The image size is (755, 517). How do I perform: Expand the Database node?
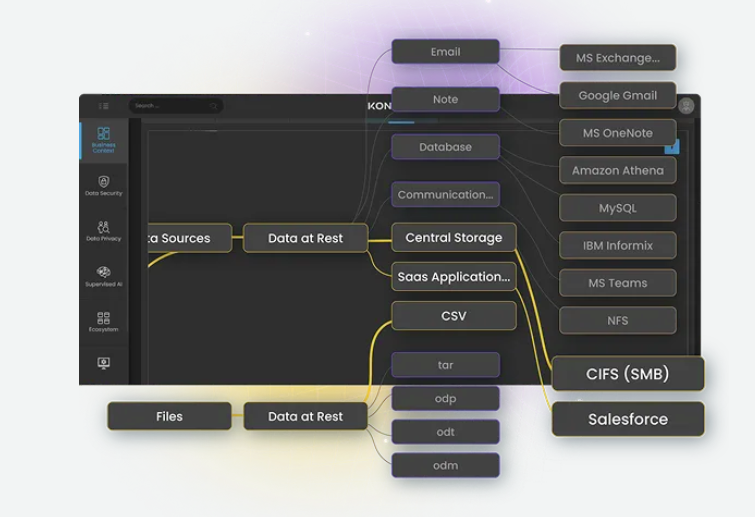[445, 147]
